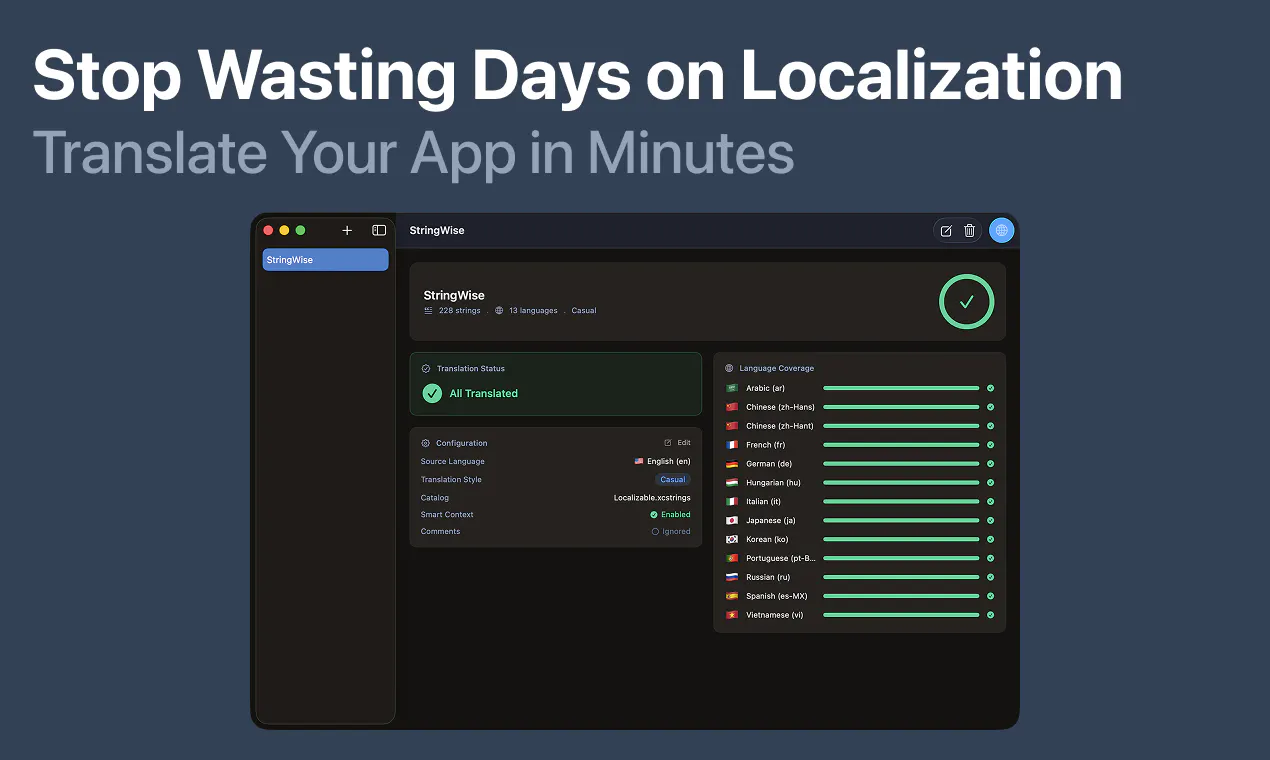Click the Language Coverage globe icon
This screenshot has height=760, width=1270.
click(x=729, y=368)
